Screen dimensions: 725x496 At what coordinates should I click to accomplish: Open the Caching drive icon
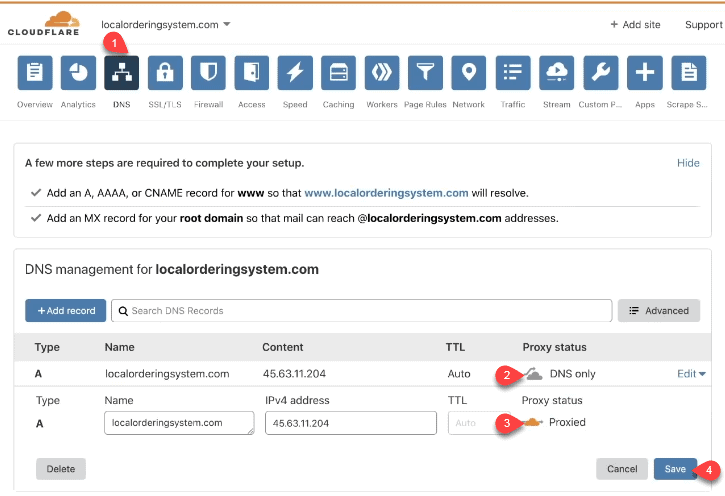[338, 73]
